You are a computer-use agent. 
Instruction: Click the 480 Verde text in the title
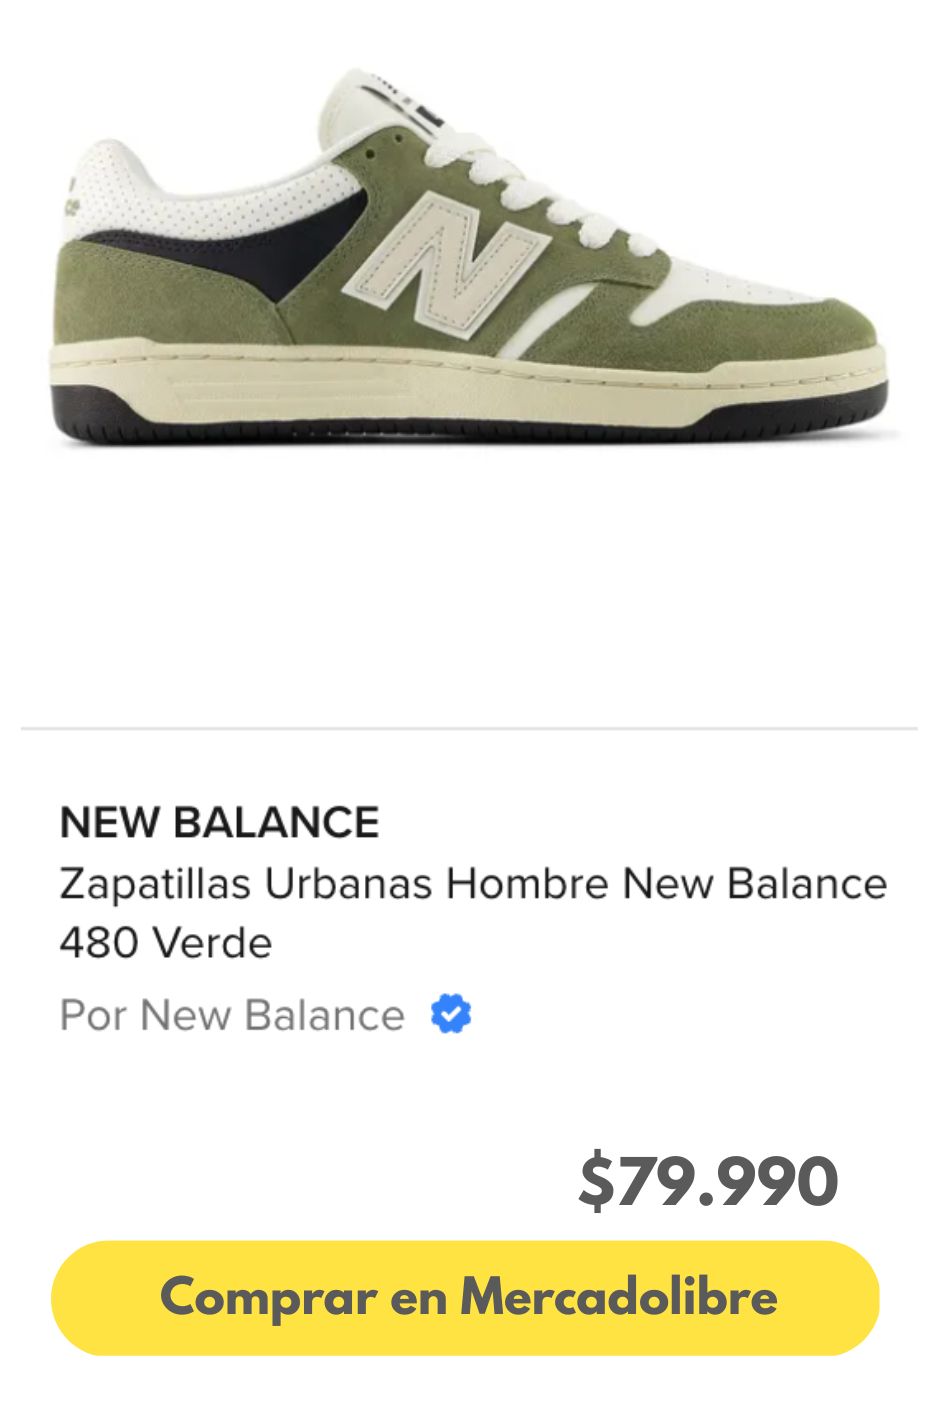[x=165, y=941]
